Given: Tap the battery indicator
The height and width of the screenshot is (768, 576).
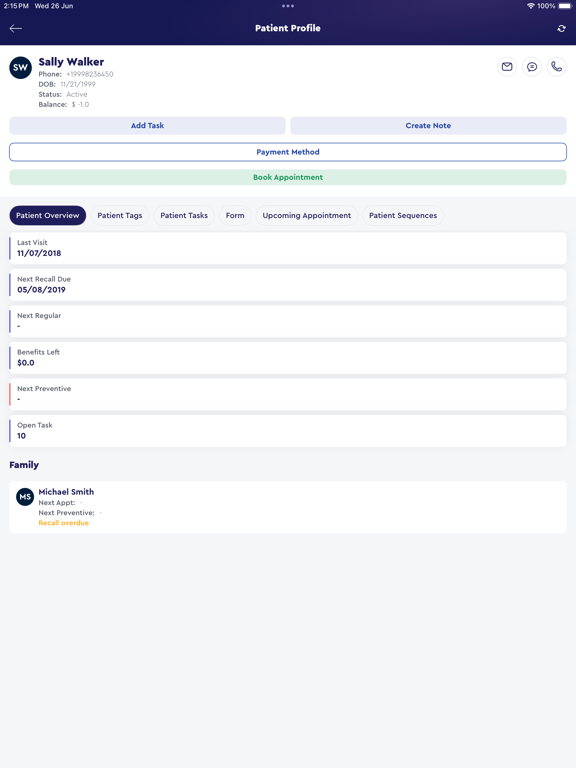Looking at the screenshot, I should pyautogui.click(x=565, y=6).
